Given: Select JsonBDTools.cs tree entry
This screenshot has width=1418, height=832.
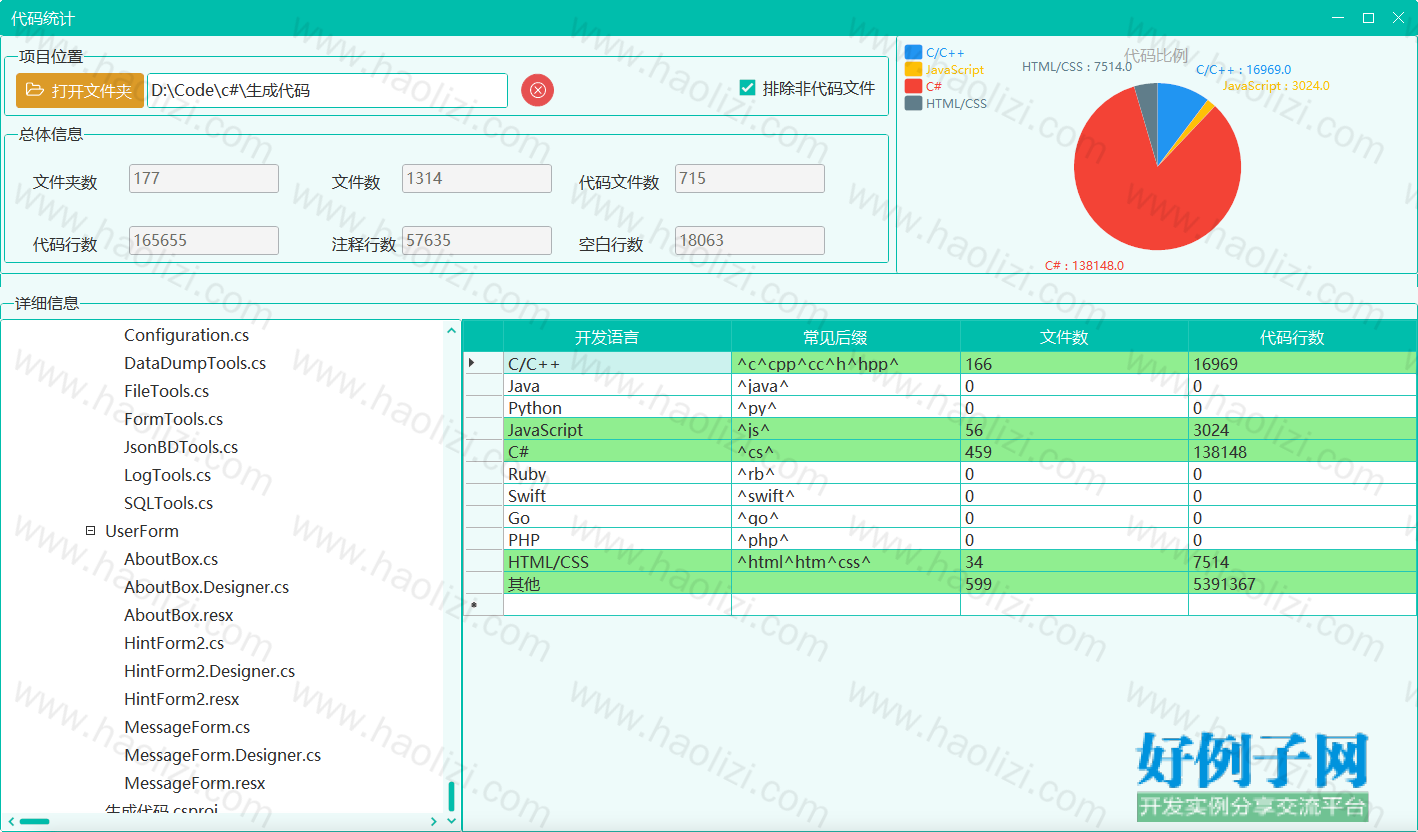Looking at the screenshot, I should pyautogui.click(x=181, y=447).
